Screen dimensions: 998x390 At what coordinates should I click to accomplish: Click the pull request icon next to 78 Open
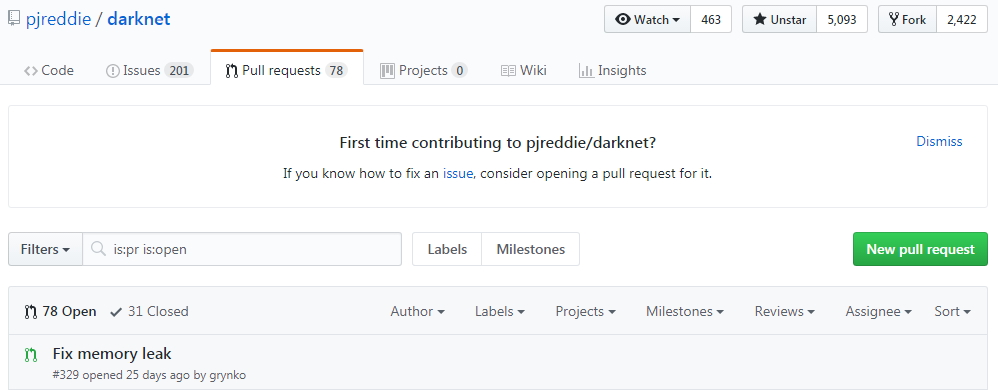(x=31, y=312)
